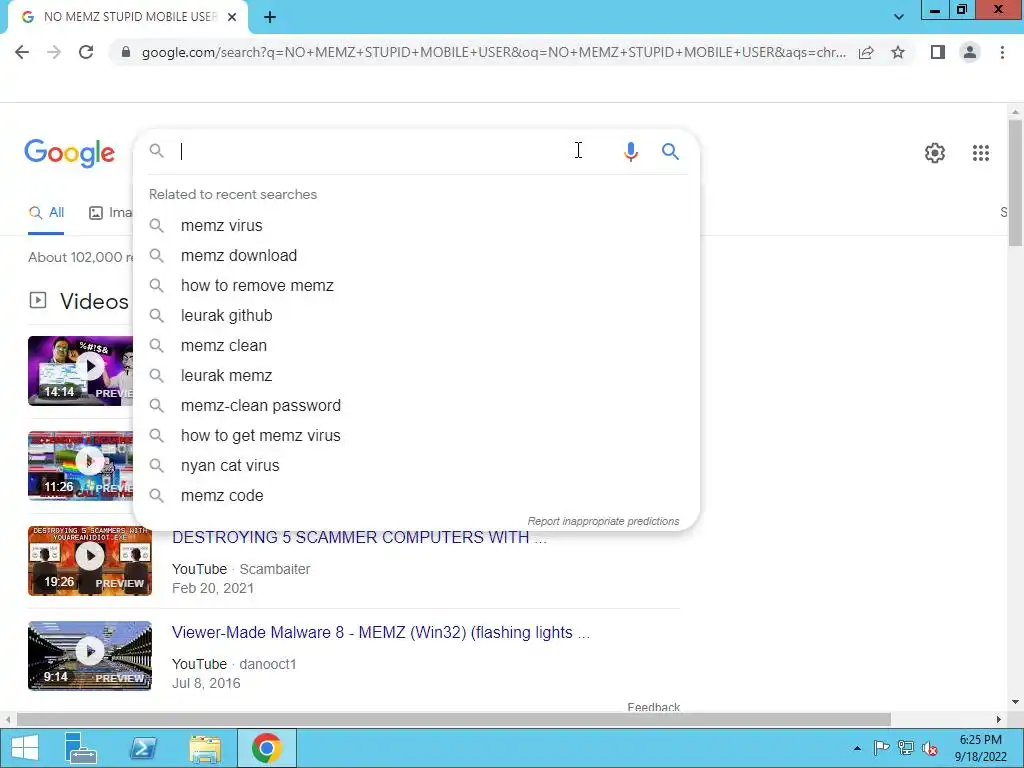
Task: Click the Google logo
Action: 69,153
